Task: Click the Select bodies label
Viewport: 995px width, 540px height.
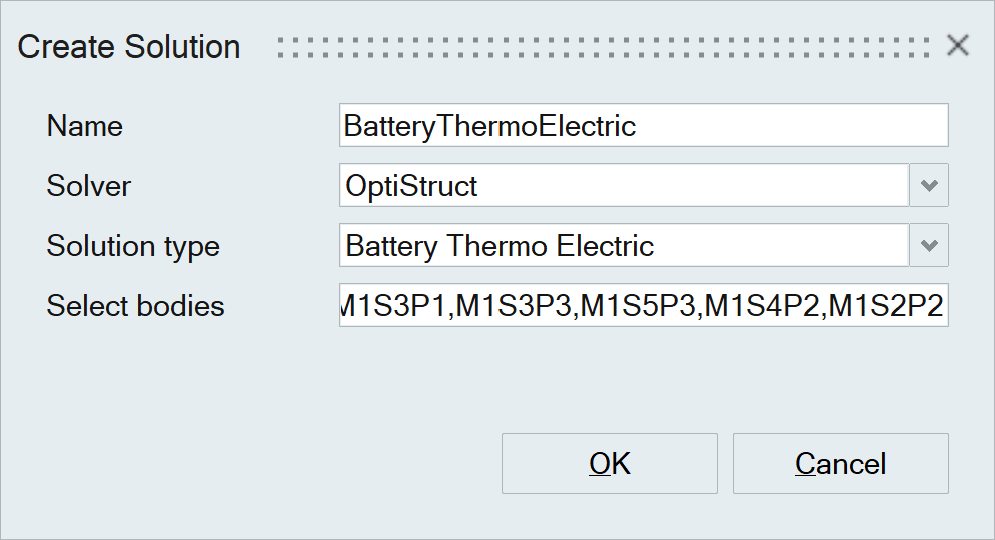Action: [x=135, y=306]
